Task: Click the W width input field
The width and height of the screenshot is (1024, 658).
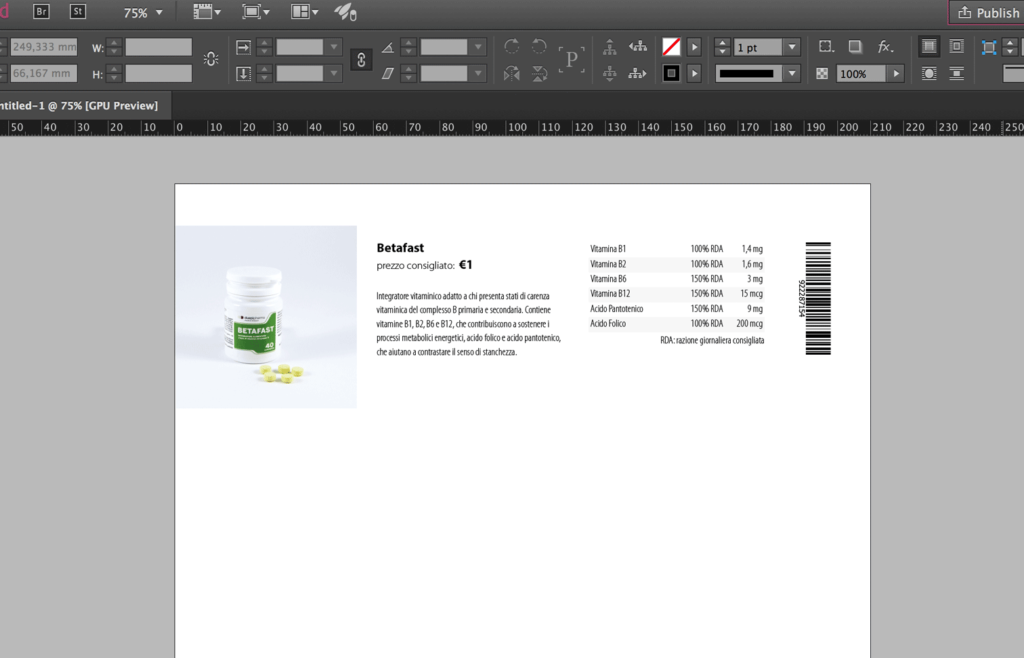Action: 159,47
